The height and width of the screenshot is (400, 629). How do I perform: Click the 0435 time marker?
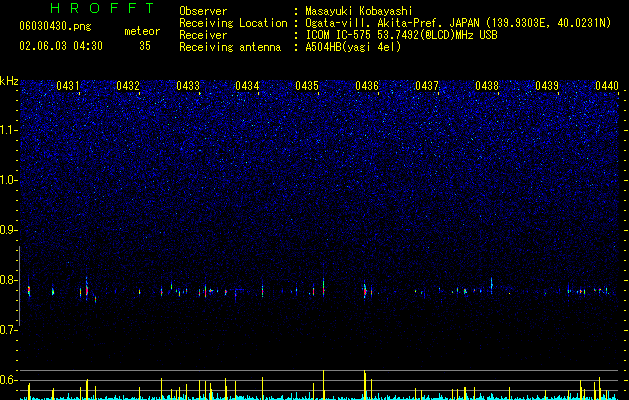point(307,86)
